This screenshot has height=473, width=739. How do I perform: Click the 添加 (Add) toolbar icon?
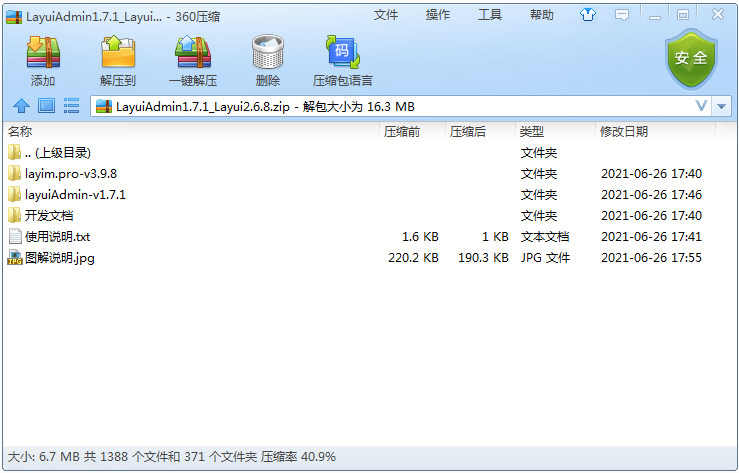pyautogui.click(x=43, y=52)
